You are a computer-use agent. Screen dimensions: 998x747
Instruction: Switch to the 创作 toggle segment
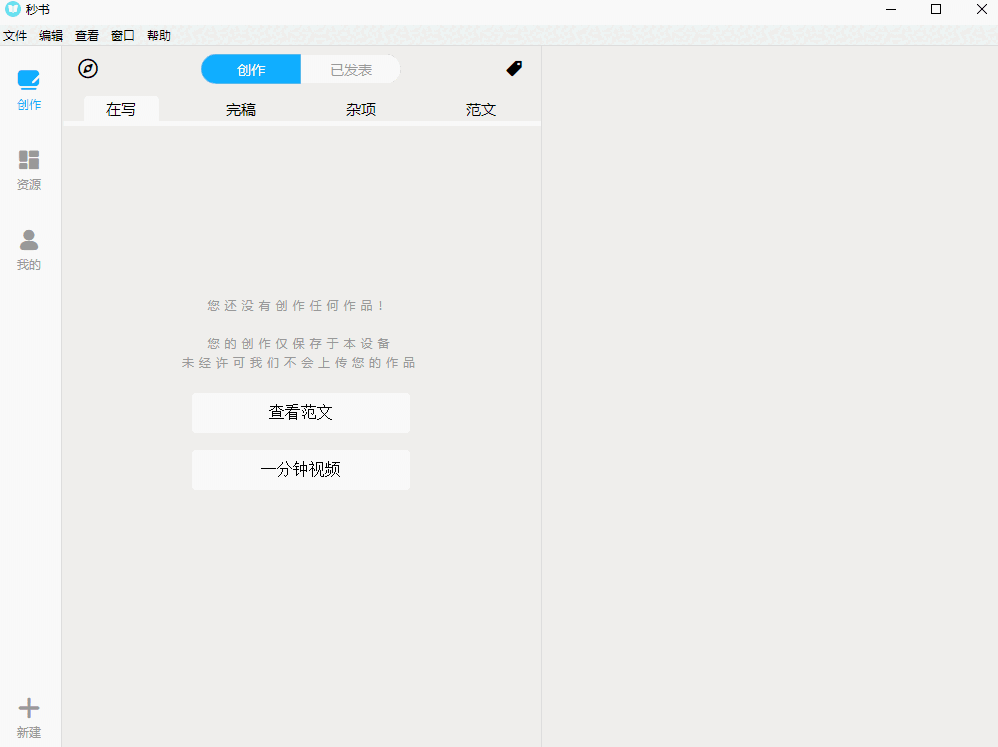pos(251,69)
